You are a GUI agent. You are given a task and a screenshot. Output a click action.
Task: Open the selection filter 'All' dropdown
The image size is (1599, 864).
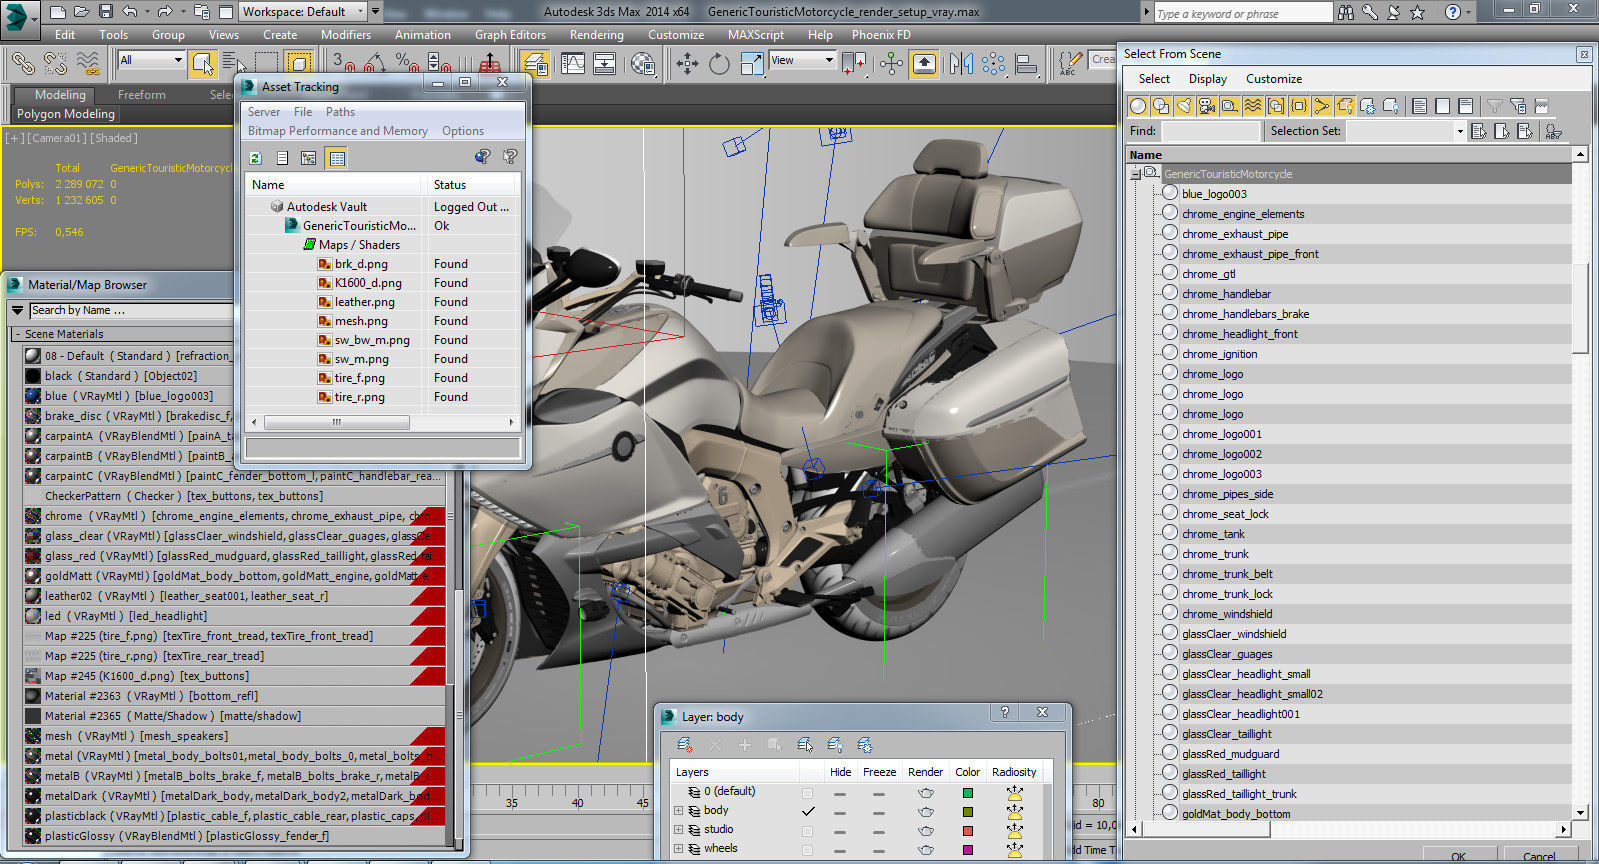pos(151,60)
